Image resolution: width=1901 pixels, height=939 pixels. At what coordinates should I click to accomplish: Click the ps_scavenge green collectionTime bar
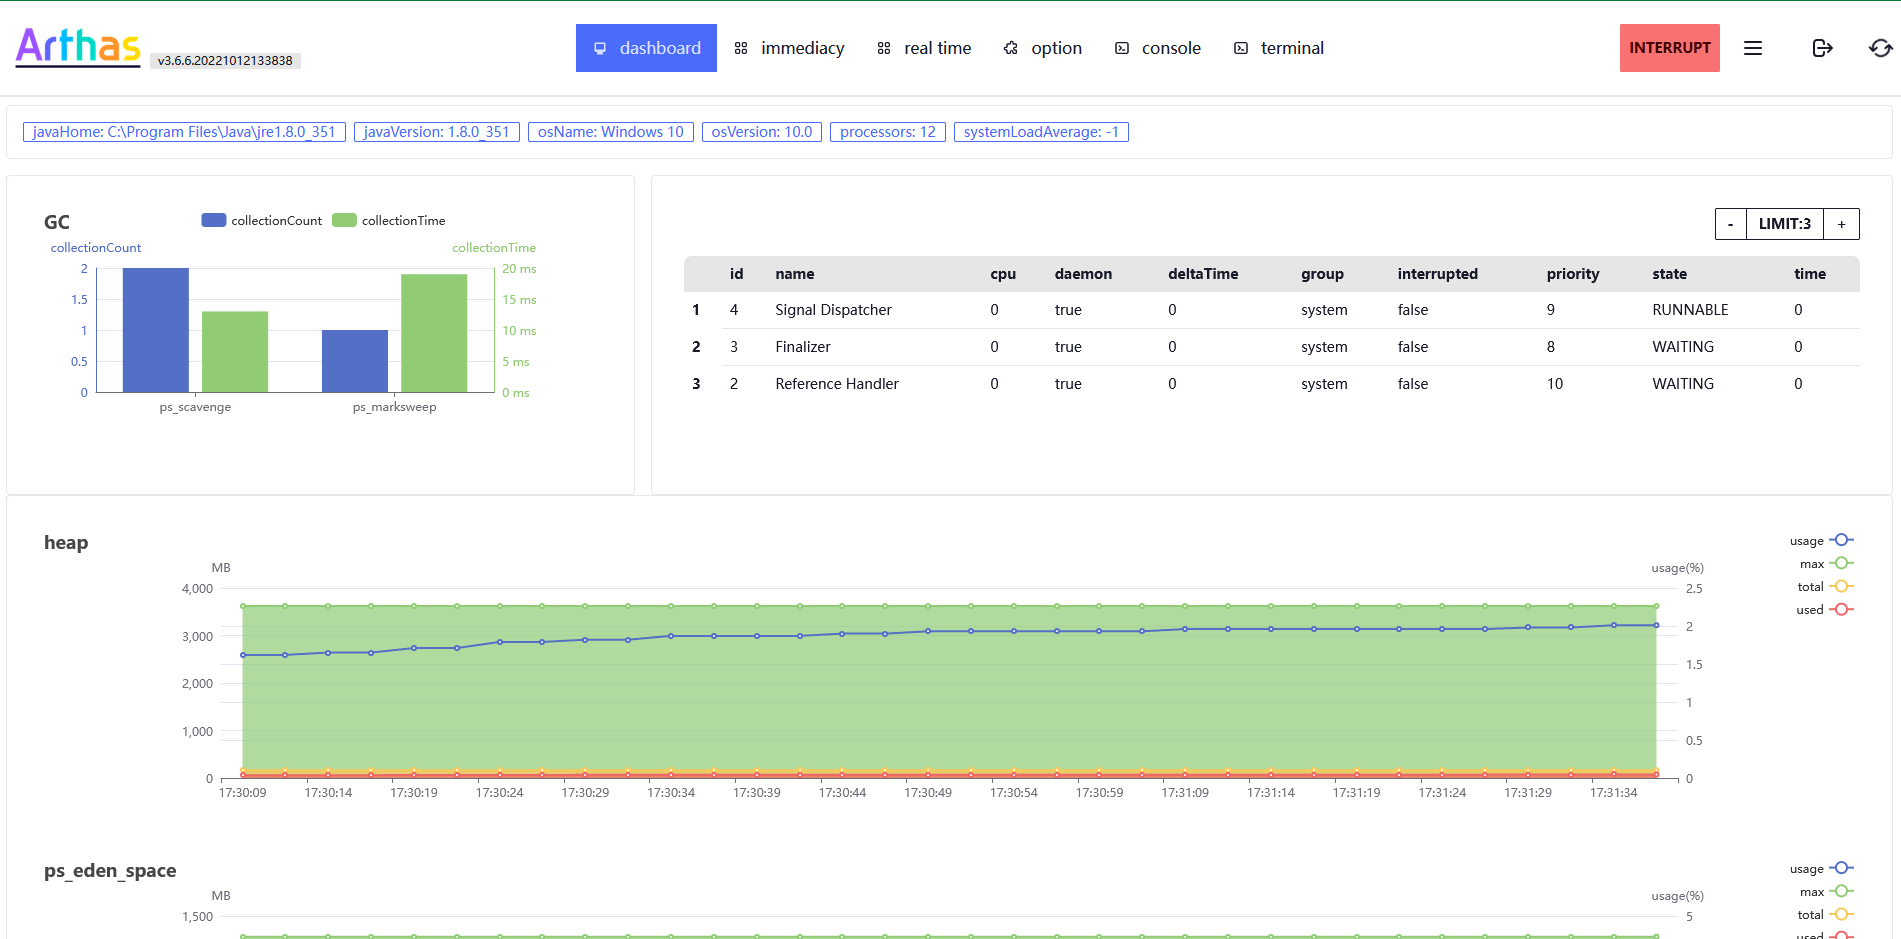pyautogui.click(x=235, y=352)
